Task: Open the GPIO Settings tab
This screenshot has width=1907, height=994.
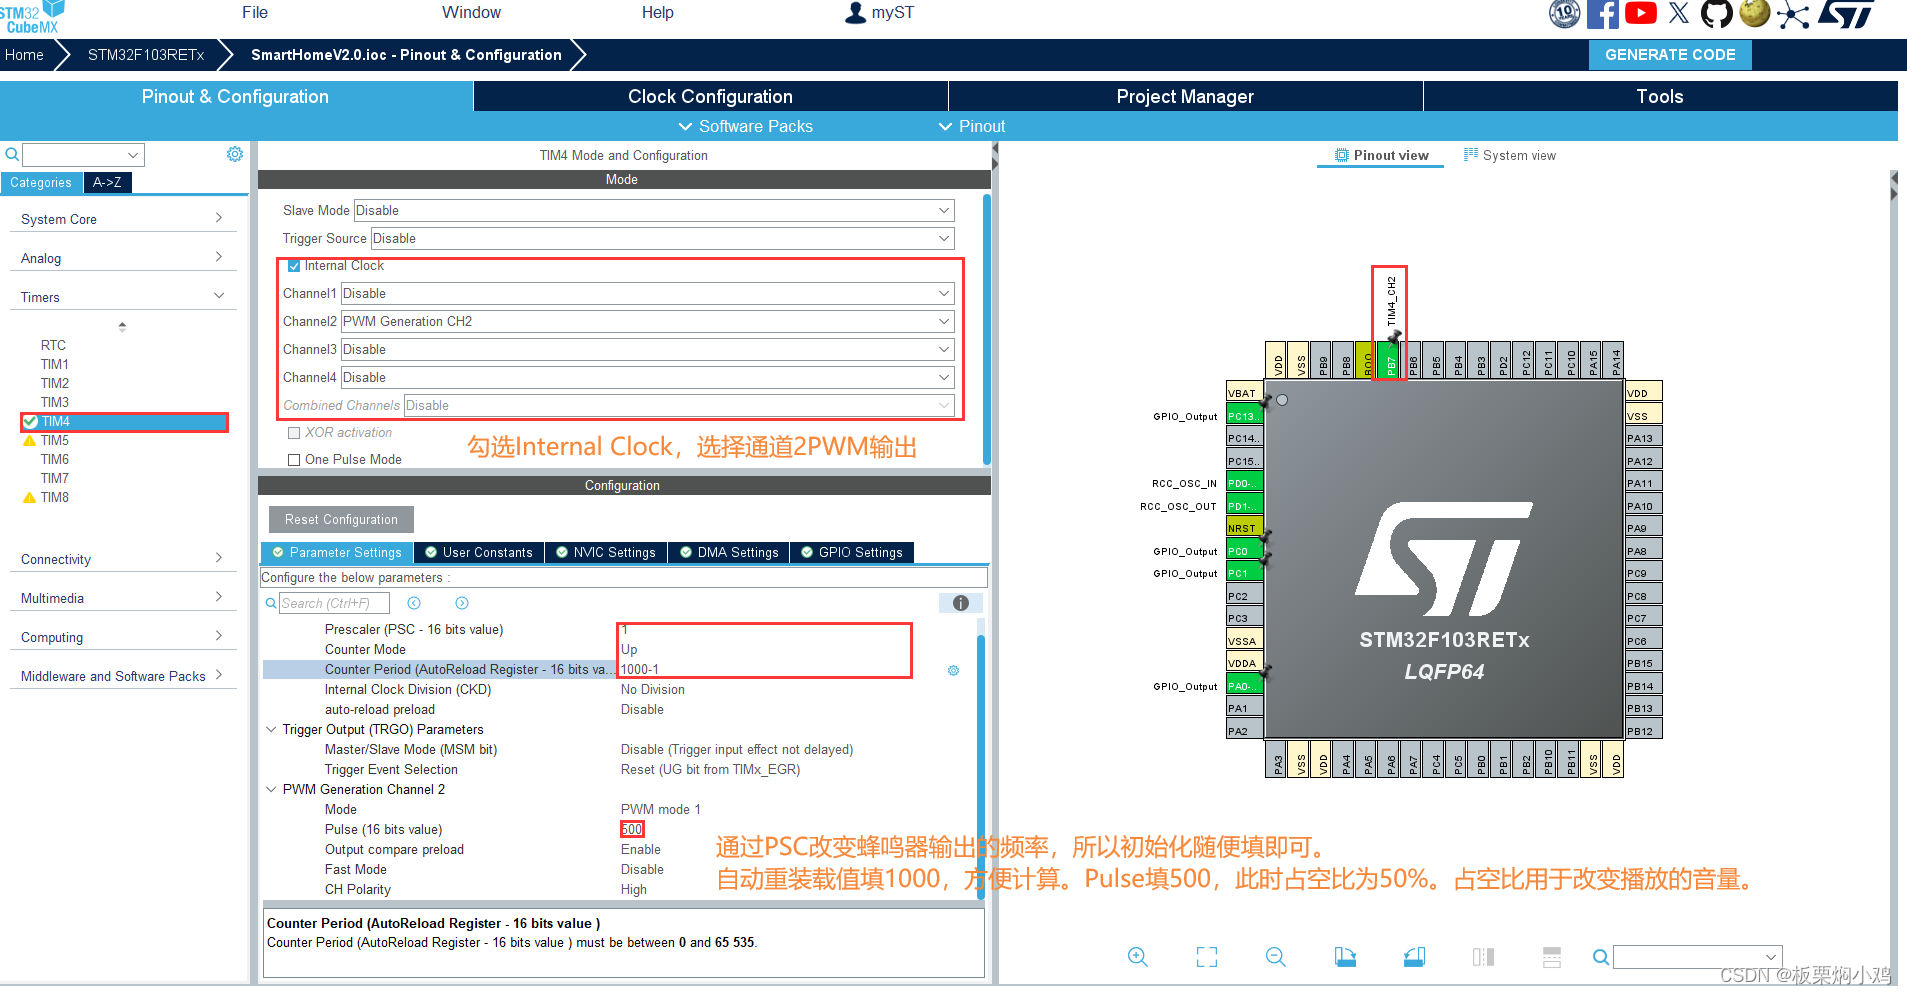Action: click(852, 552)
